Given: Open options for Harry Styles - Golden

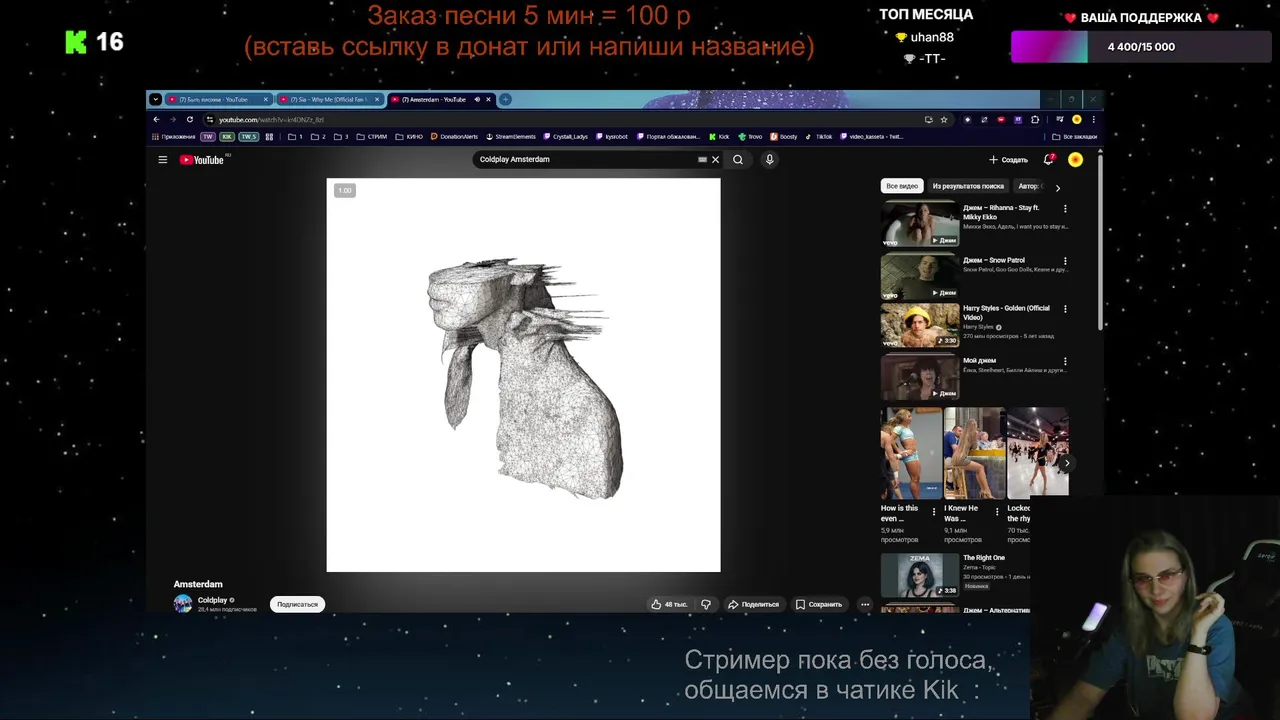Looking at the screenshot, I should click(1065, 309).
